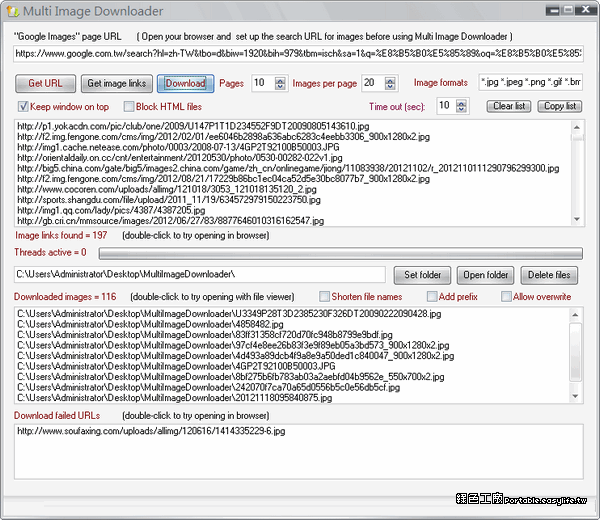The width and height of the screenshot is (600, 520).
Task: Increase Time out seconds with up arrow
Action: (461, 103)
